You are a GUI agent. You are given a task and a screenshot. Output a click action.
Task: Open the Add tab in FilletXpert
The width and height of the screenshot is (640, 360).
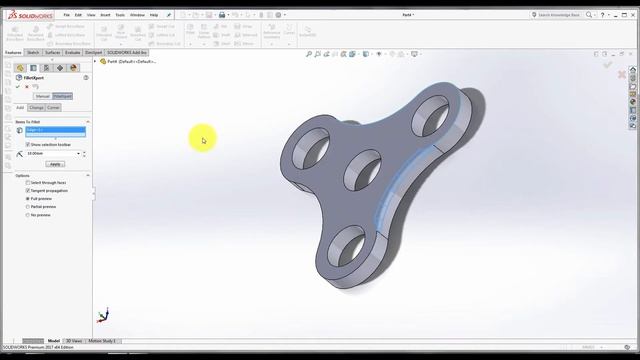coord(20,108)
